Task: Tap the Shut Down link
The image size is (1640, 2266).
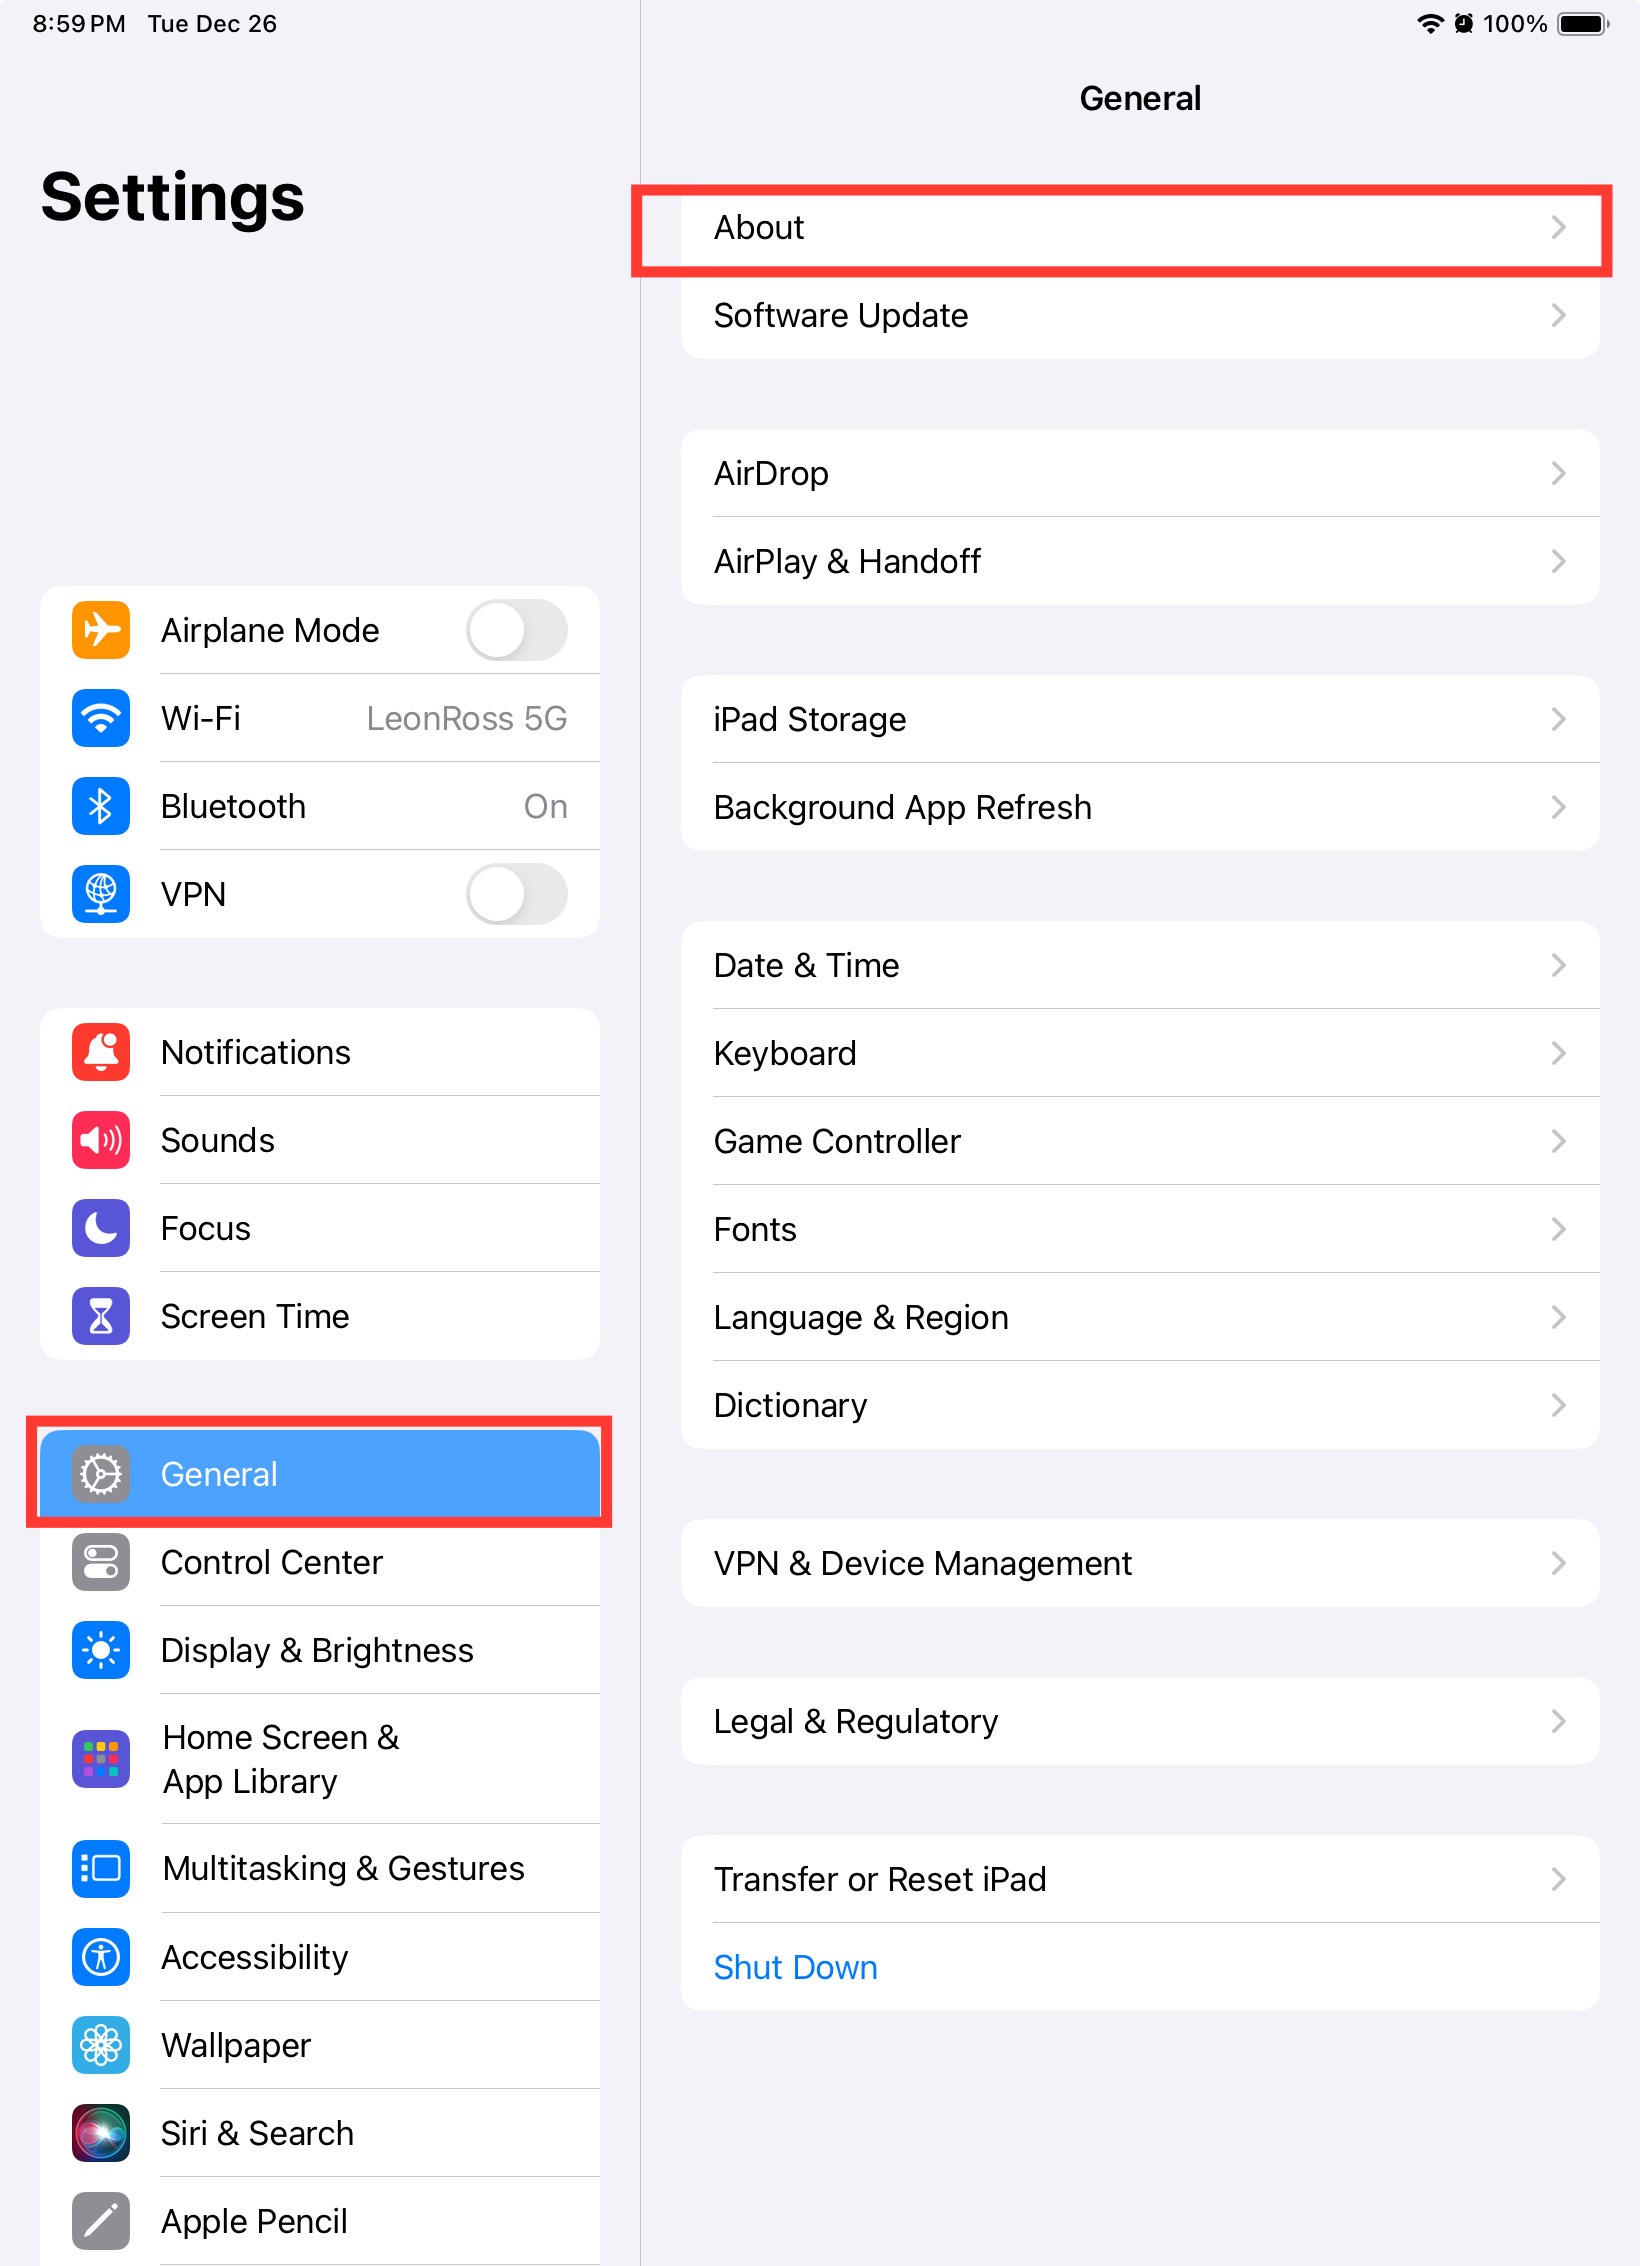Action: [795, 1967]
